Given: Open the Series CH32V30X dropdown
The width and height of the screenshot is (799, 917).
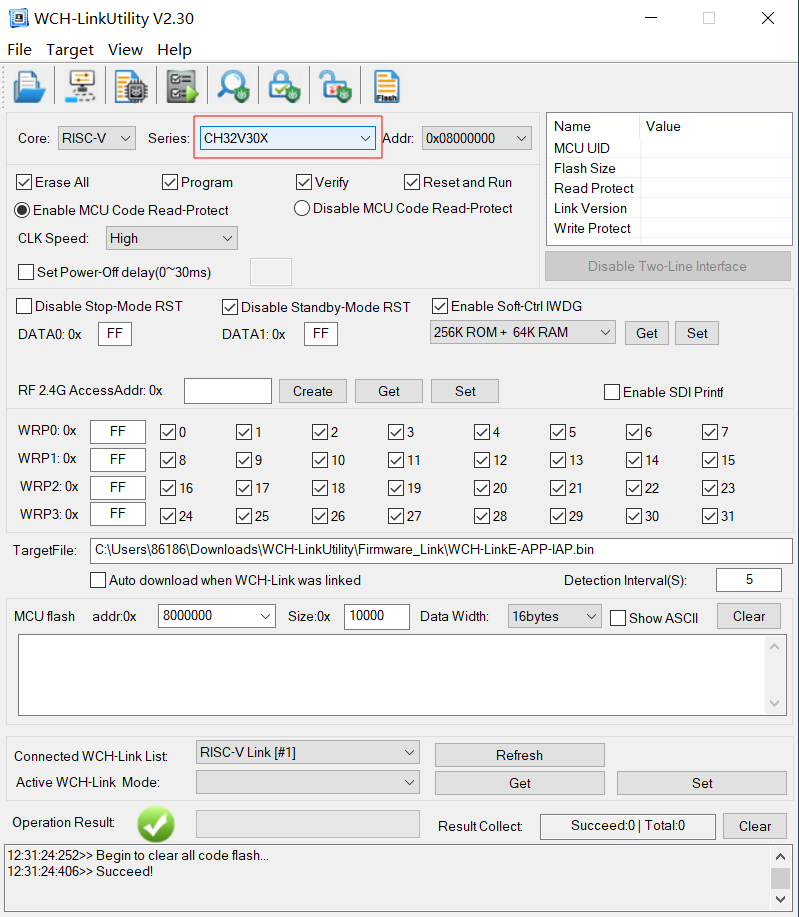Looking at the screenshot, I should [287, 139].
